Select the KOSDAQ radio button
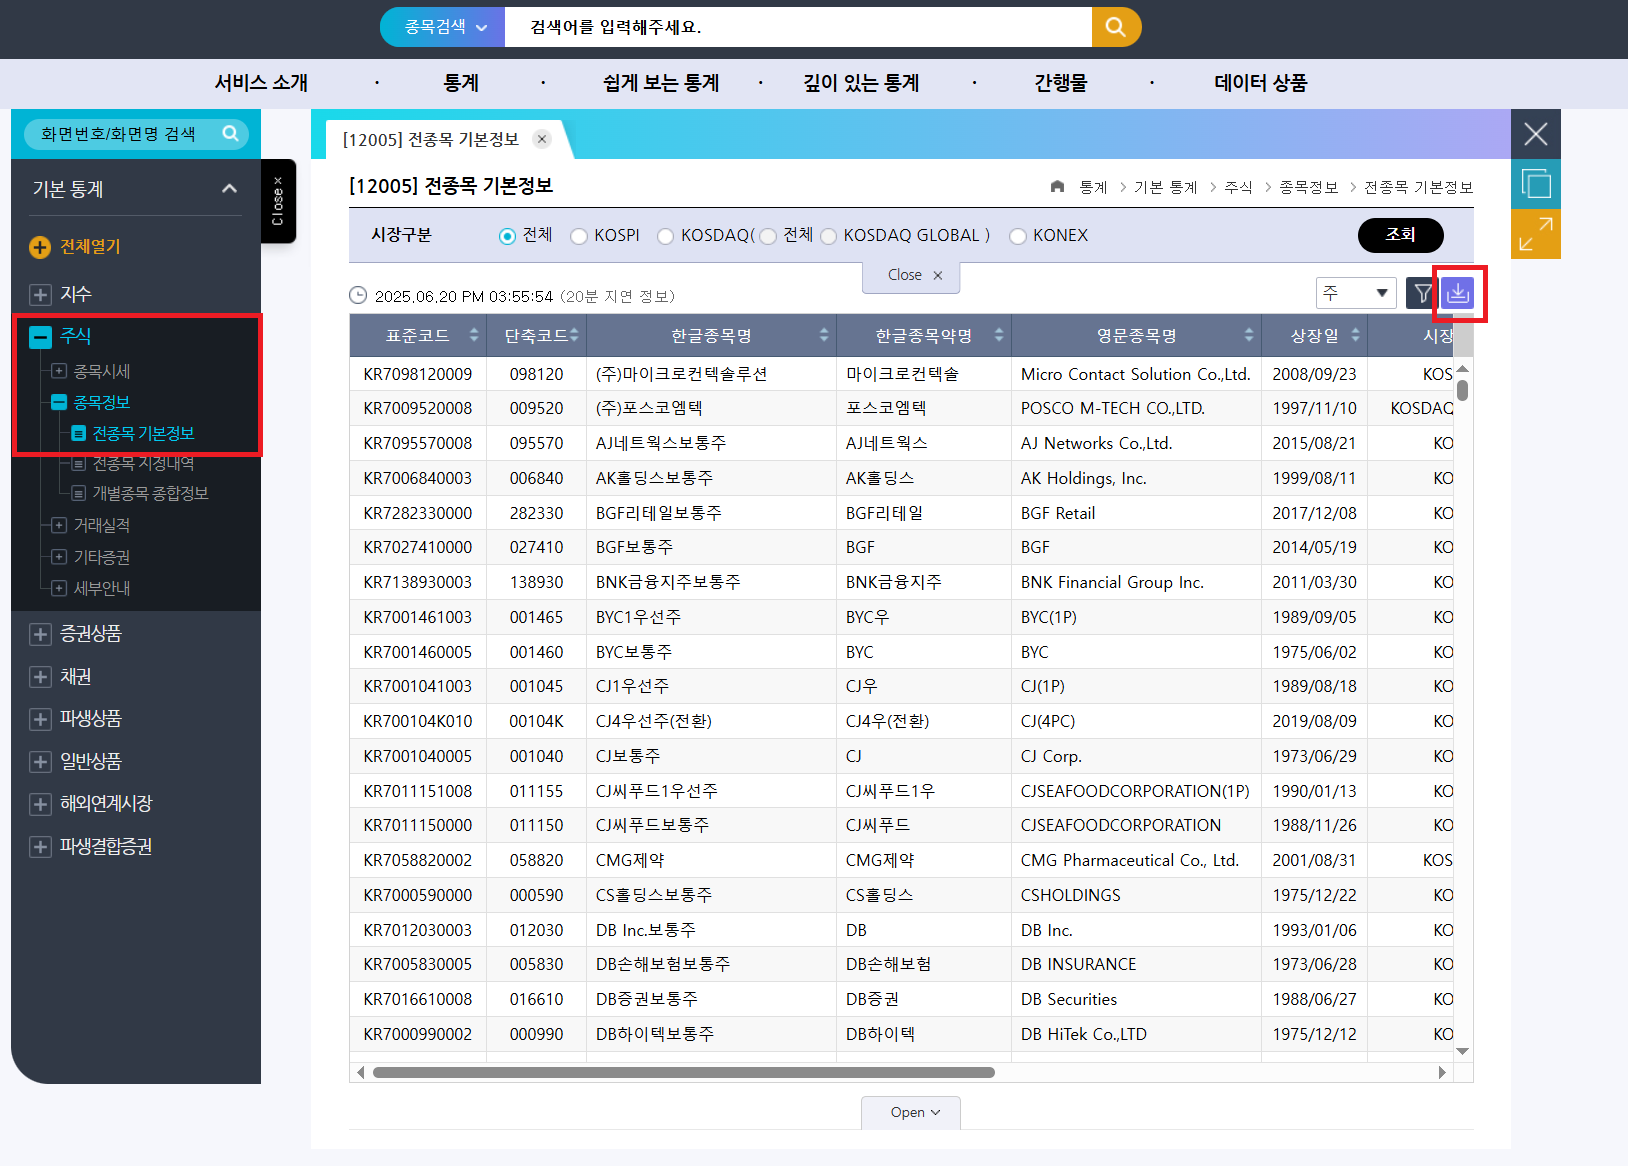The width and height of the screenshot is (1628, 1166). (x=666, y=236)
